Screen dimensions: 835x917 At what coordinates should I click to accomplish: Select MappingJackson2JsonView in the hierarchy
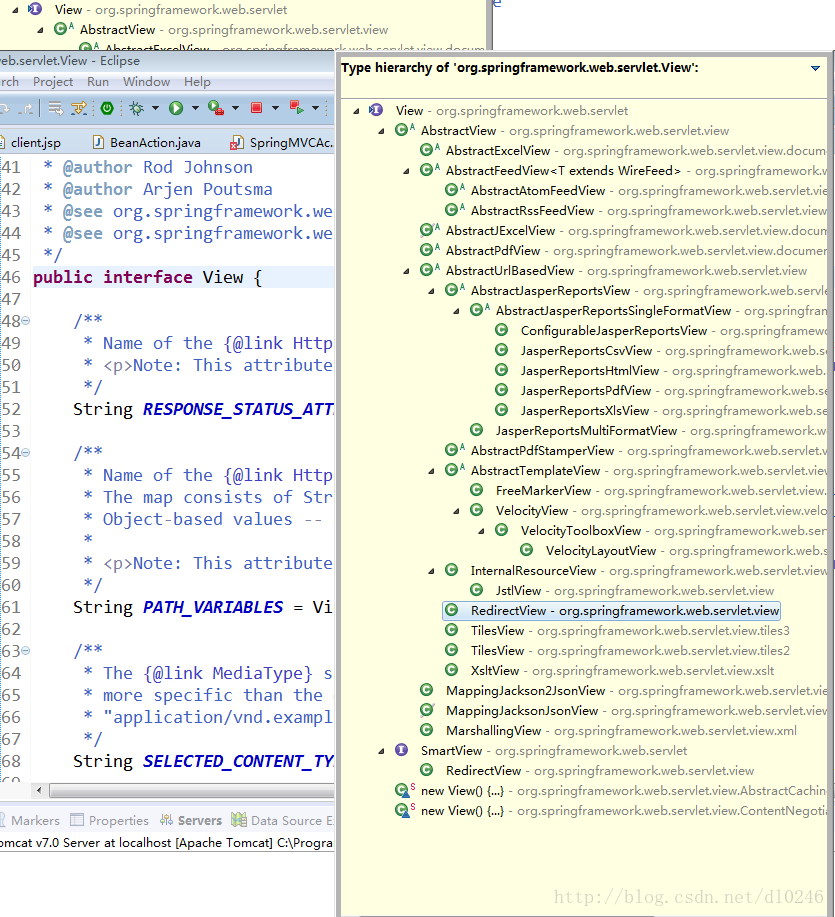636,691
